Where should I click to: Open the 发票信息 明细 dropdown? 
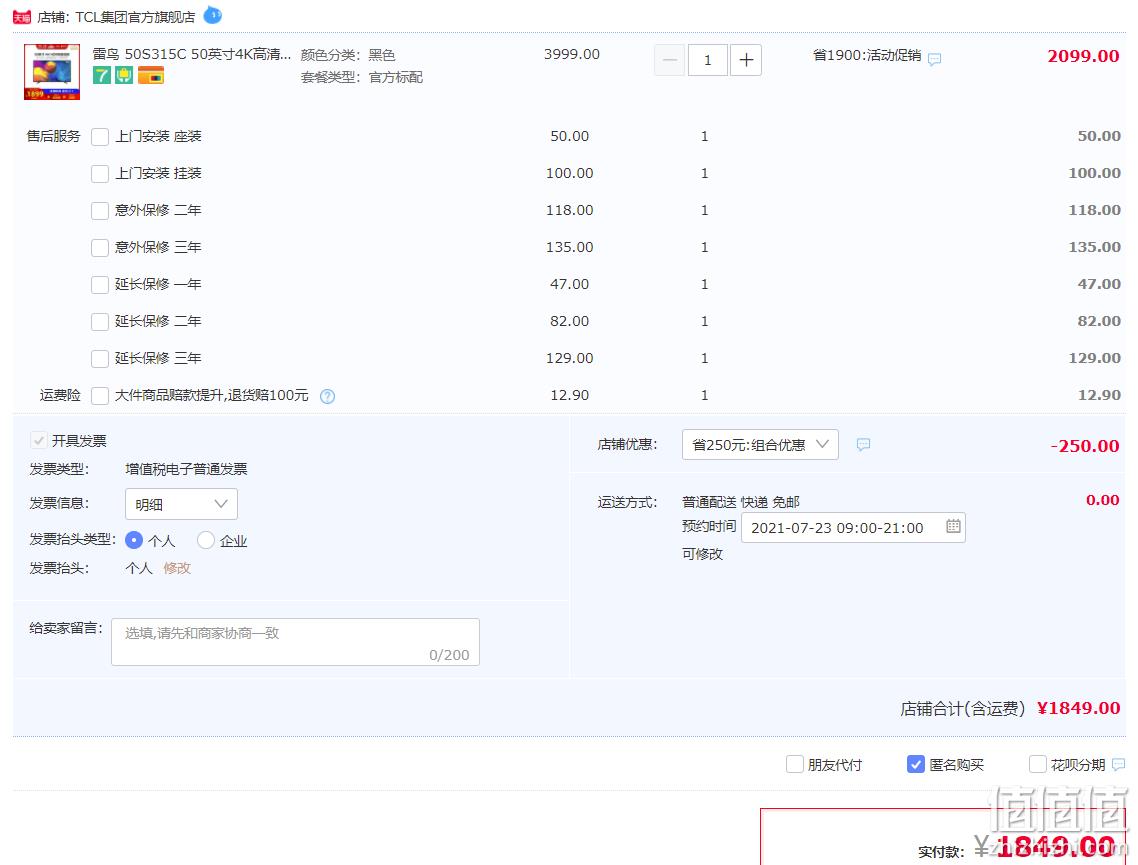(x=181, y=504)
